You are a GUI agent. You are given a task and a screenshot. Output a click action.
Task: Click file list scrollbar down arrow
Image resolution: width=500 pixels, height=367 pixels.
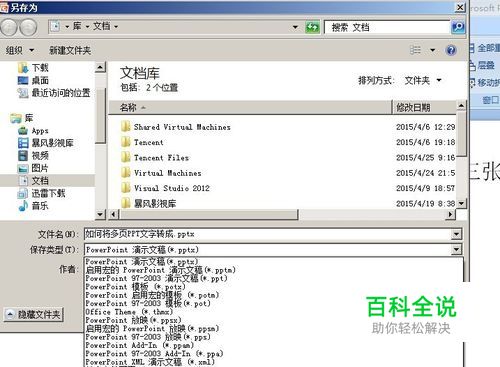[x=461, y=203]
